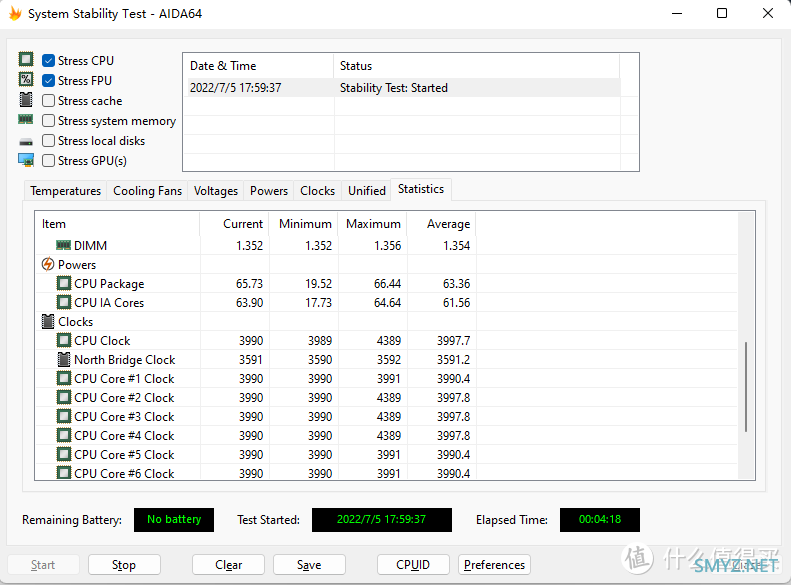Click the Maximum column header

372,223
